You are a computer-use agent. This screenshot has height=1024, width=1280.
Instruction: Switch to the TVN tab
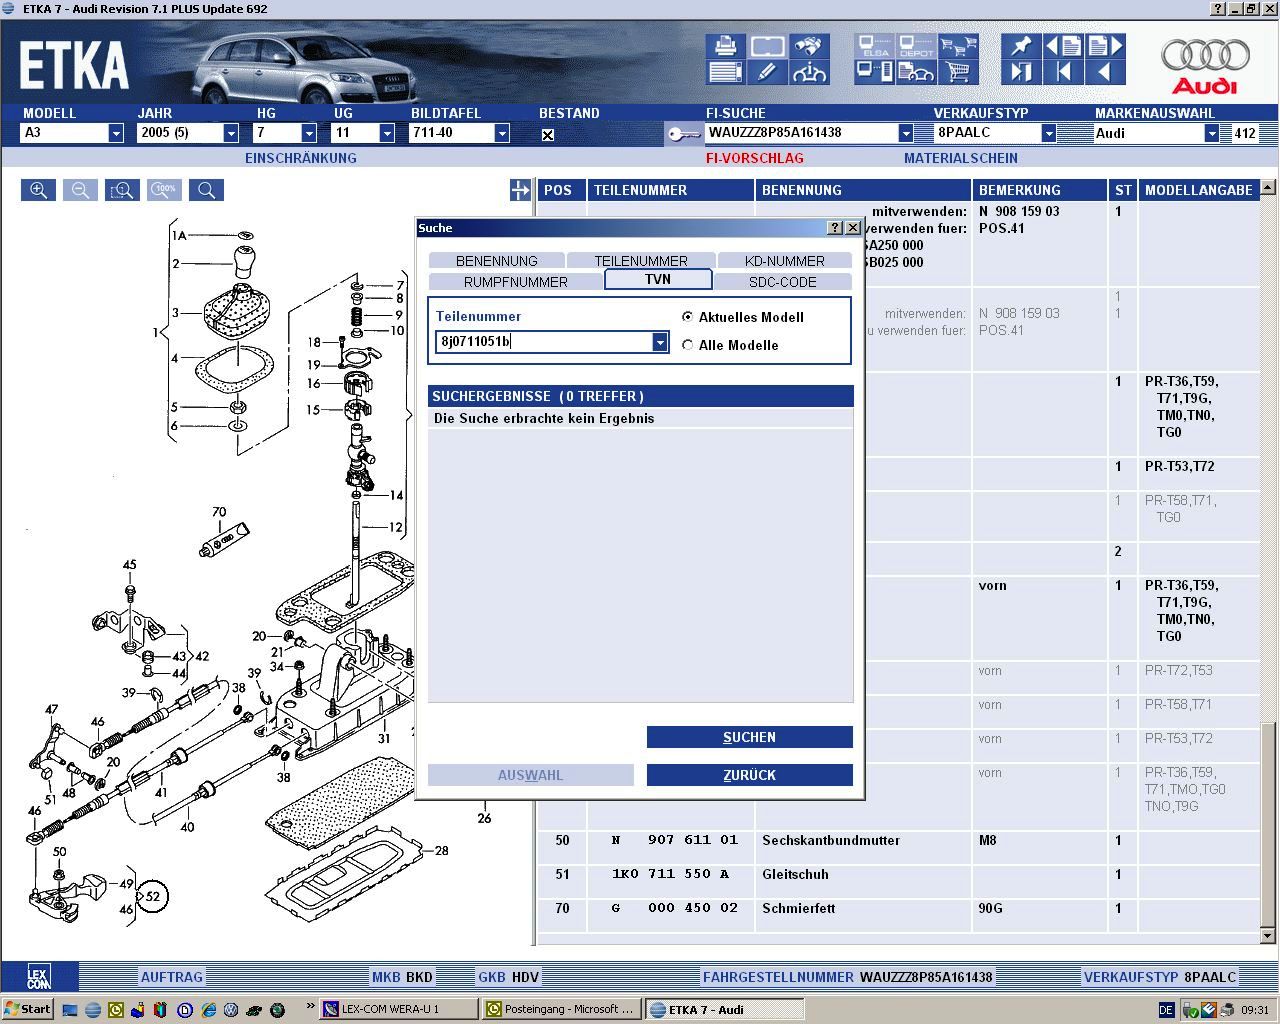(x=658, y=279)
